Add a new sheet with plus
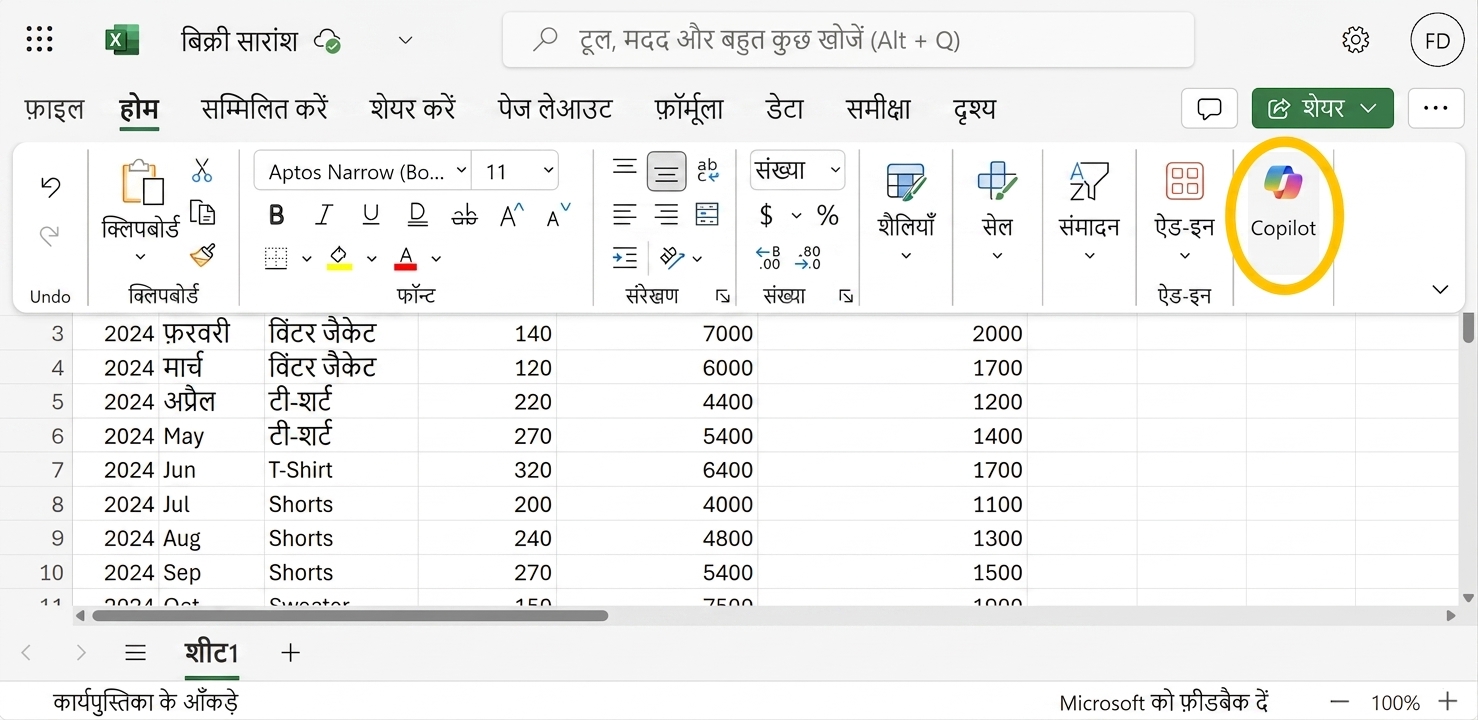 (291, 653)
